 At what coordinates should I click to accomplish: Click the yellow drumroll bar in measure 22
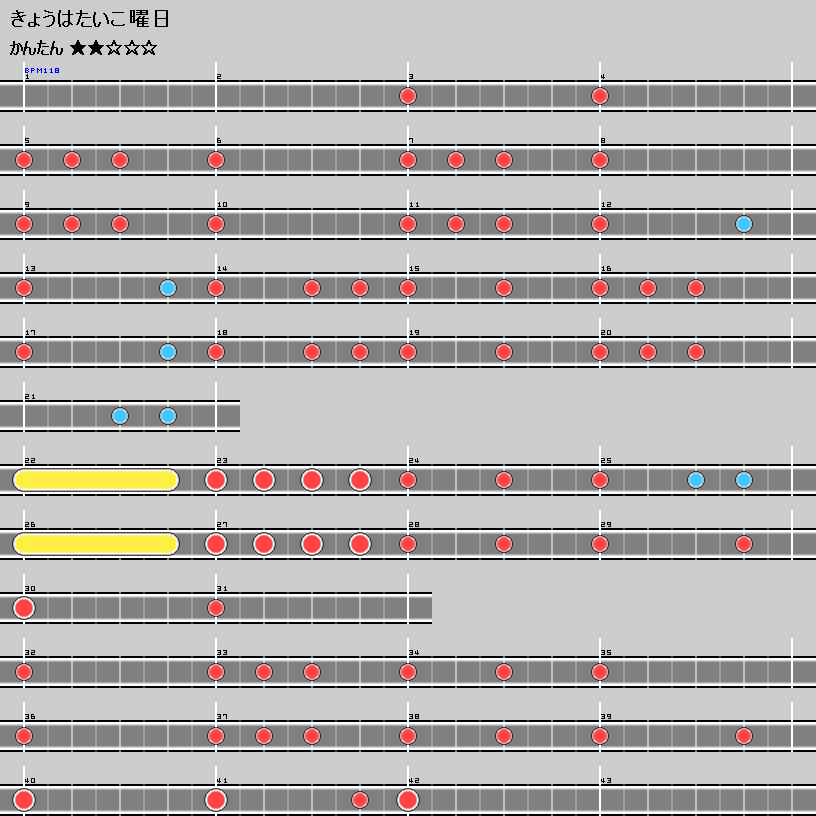click(96, 480)
